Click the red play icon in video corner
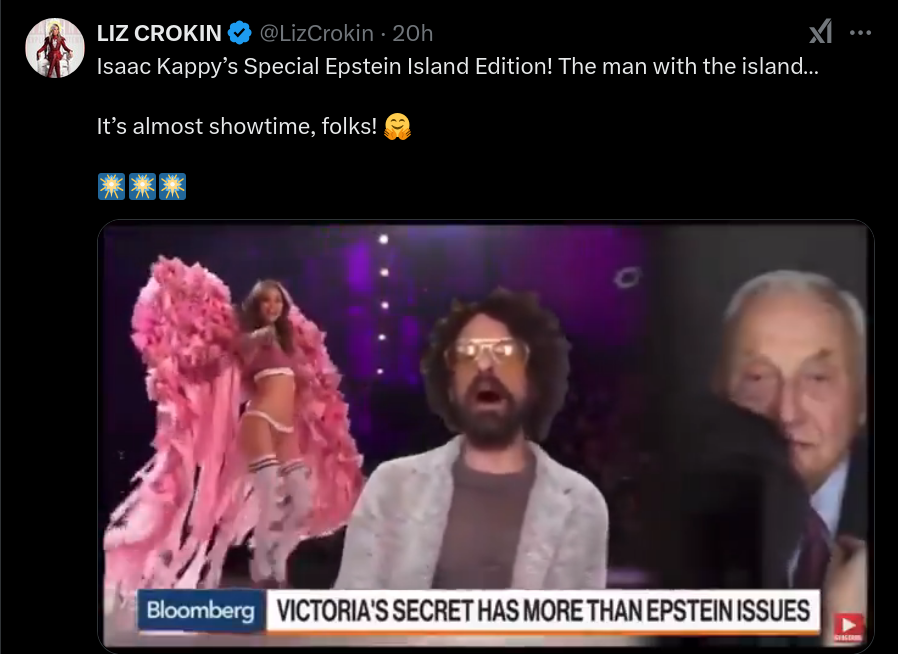The width and height of the screenshot is (898, 654). (847, 627)
